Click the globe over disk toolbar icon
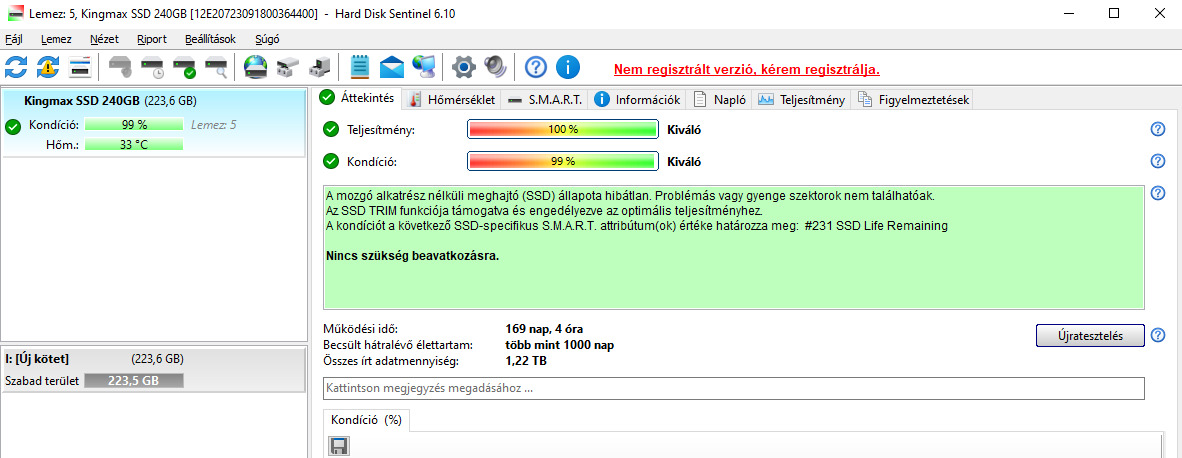 [256, 67]
